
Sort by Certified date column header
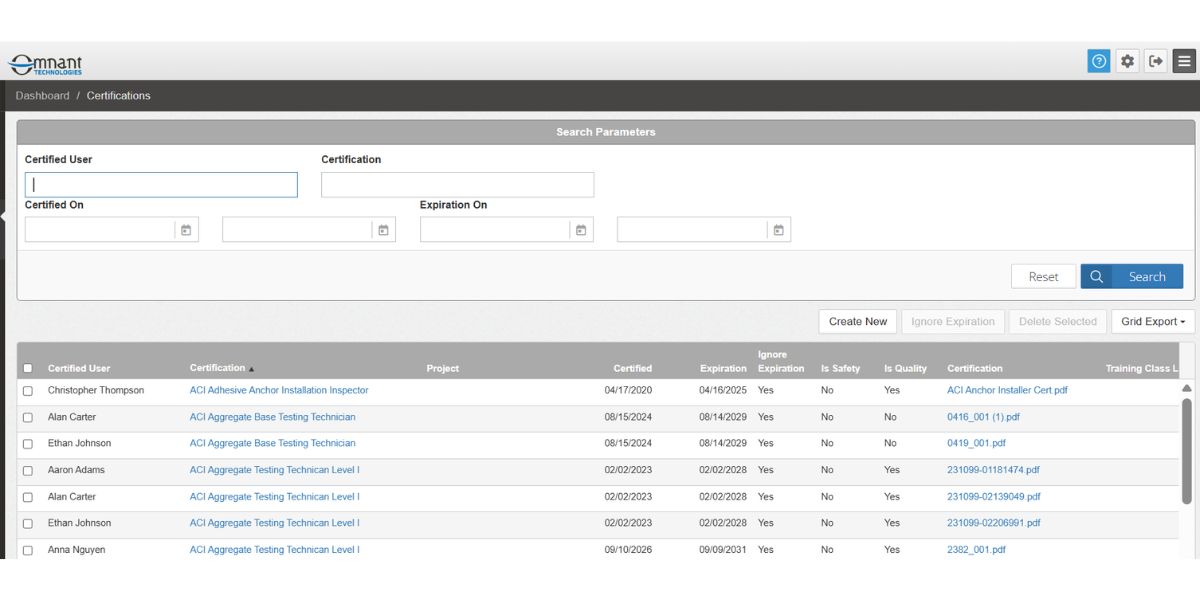pos(633,368)
